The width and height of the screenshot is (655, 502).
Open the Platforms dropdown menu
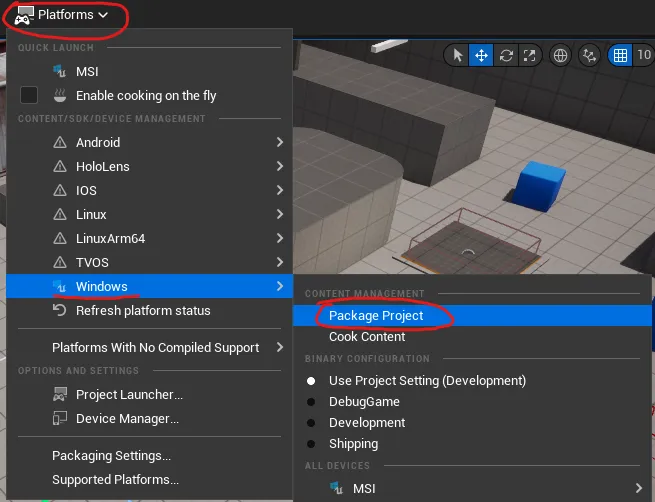(x=62, y=15)
